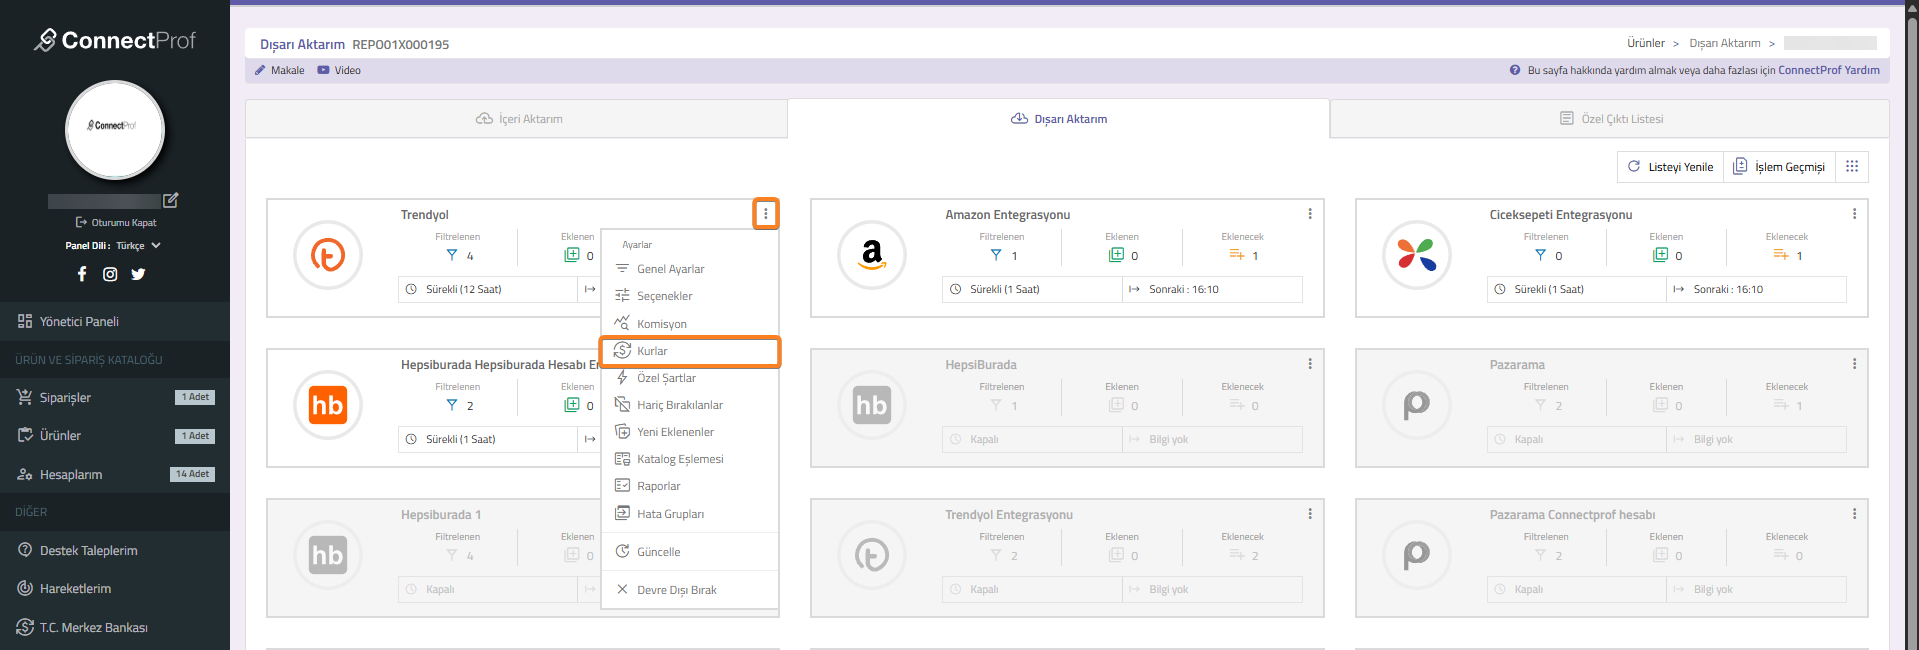Image resolution: width=1919 pixels, height=650 pixels.
Task: Open Ciceksepeti Entegrasyonu three-dot menu
Action: coord(1854,214)
